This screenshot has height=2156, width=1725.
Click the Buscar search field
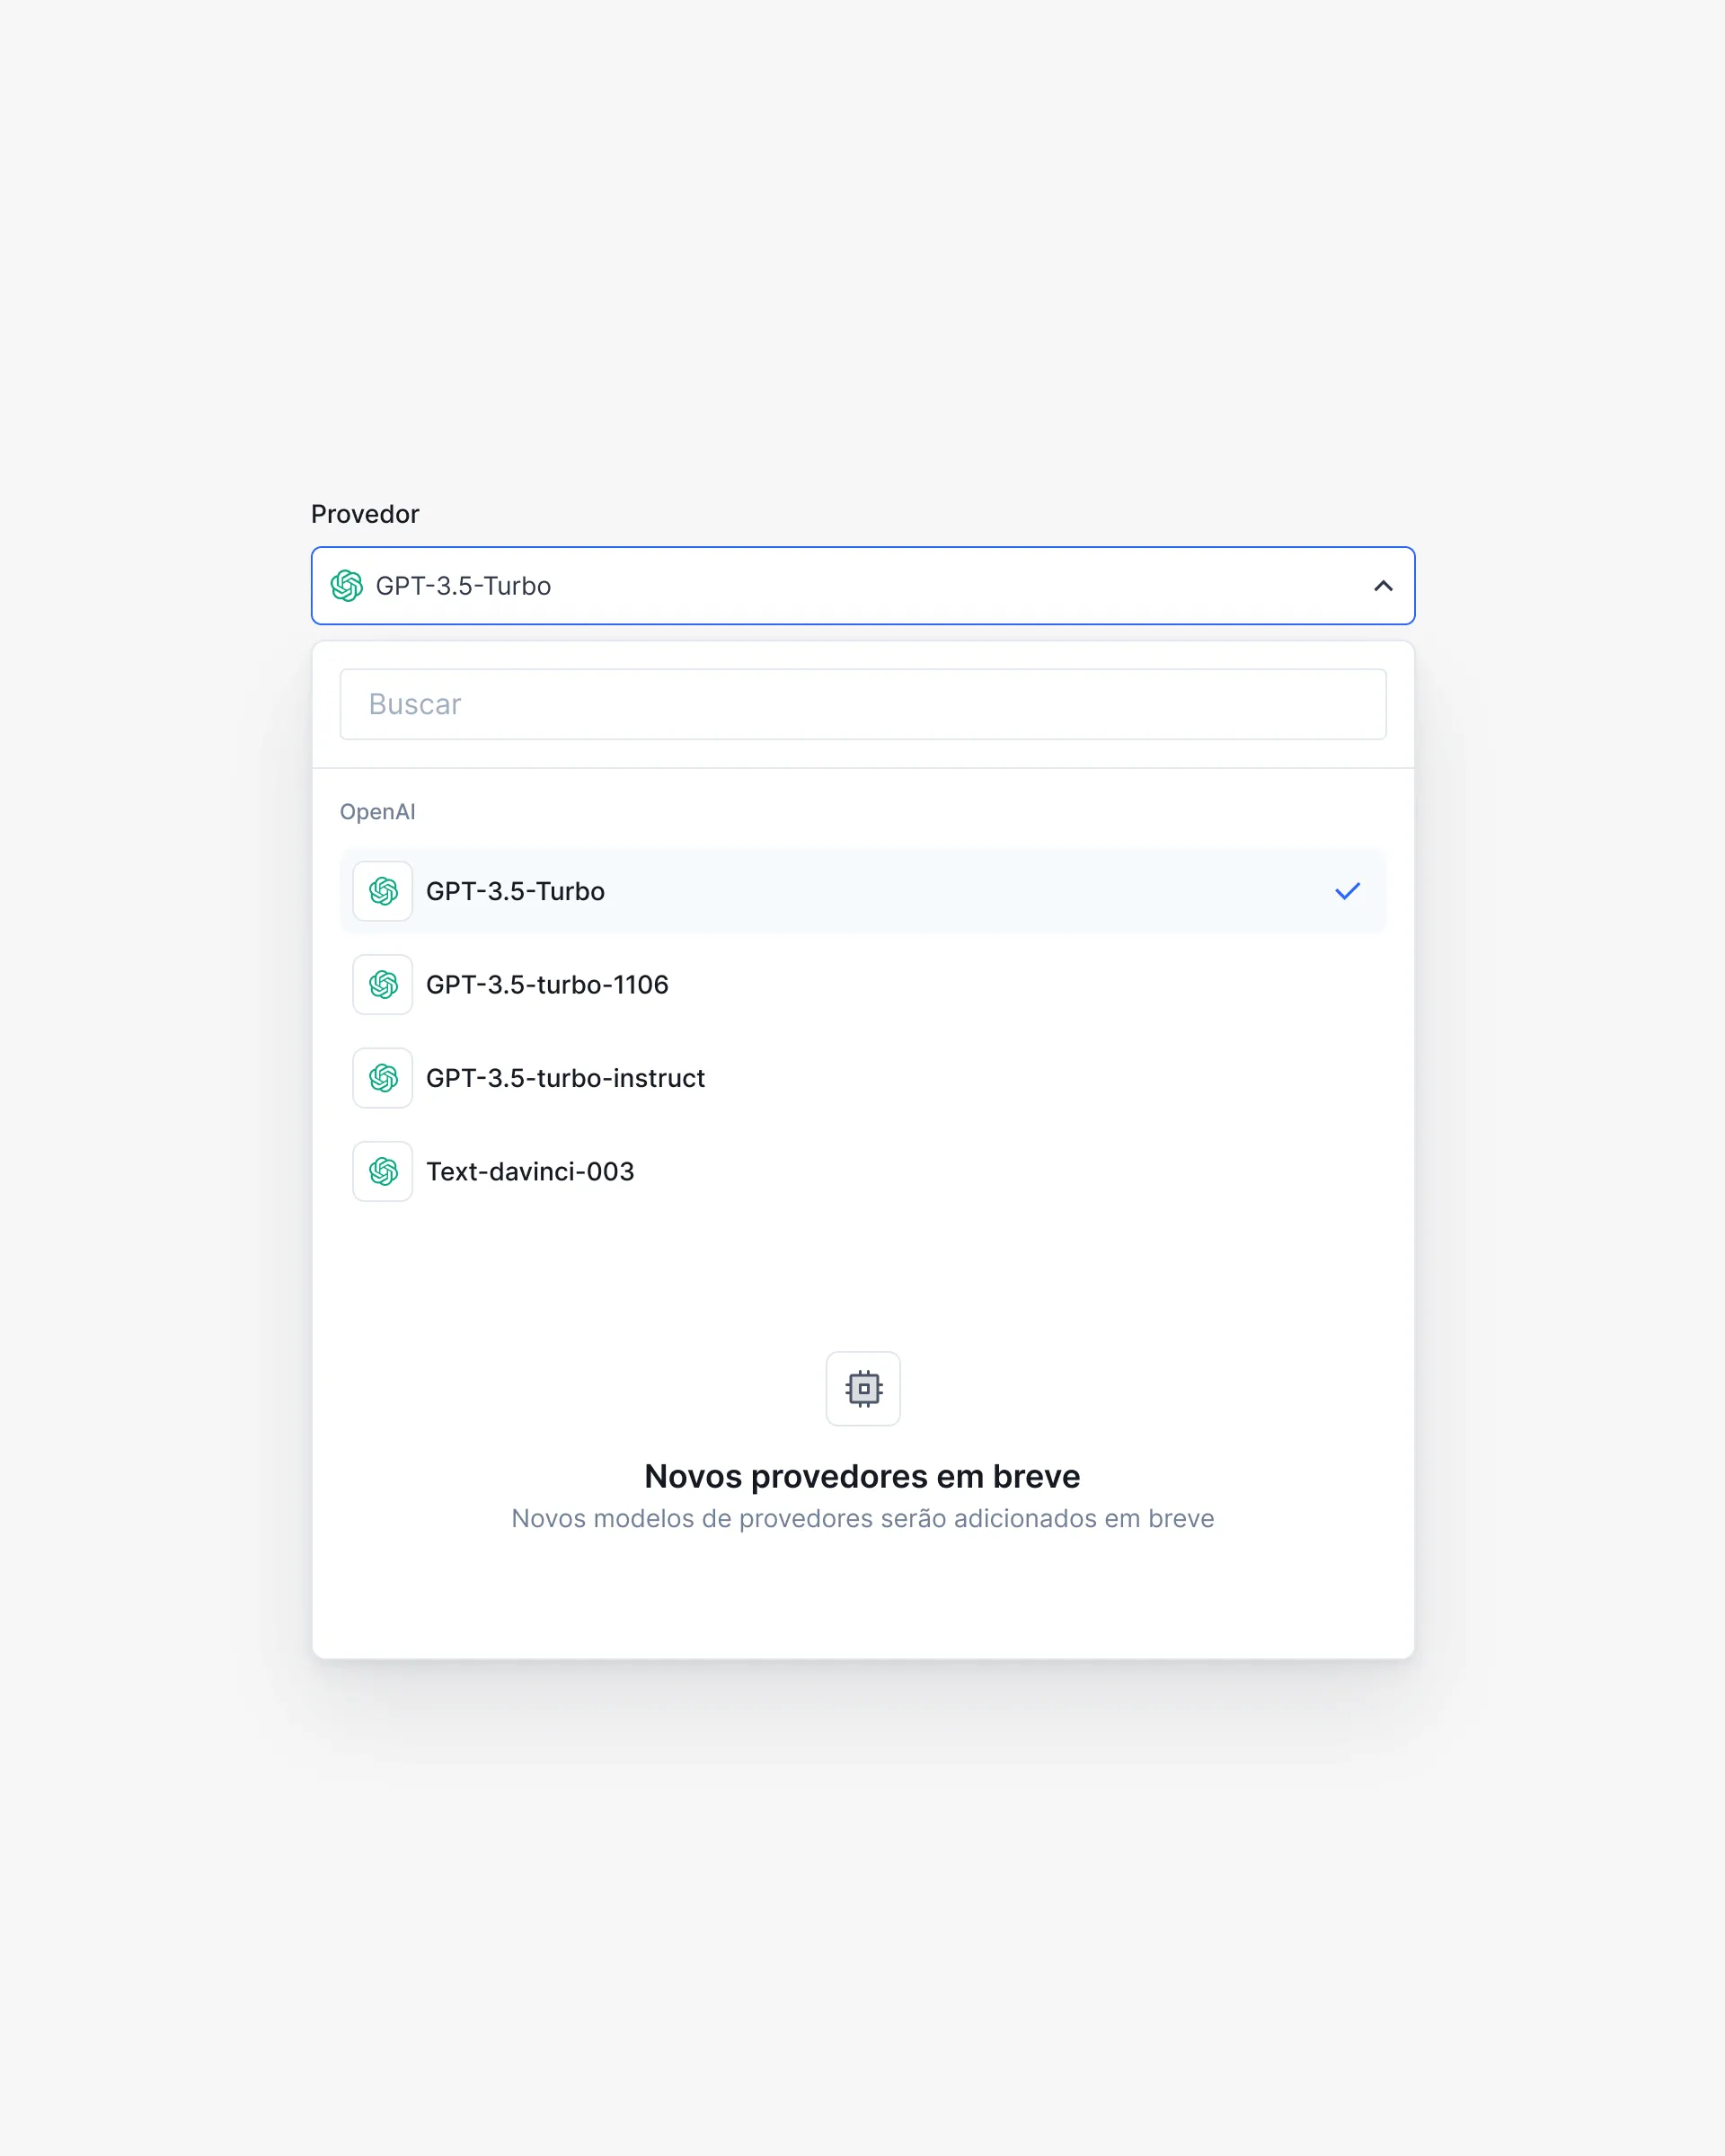[862, 704]
